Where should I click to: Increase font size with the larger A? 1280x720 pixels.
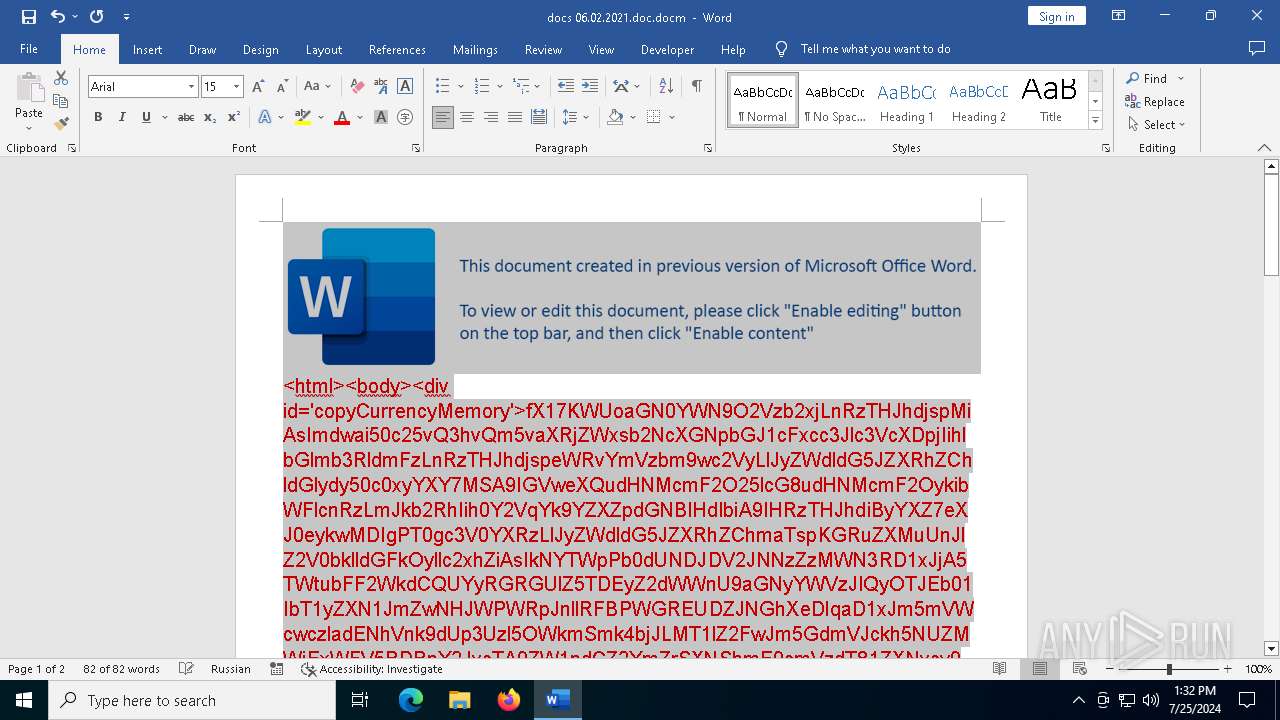tap(258, 87)
